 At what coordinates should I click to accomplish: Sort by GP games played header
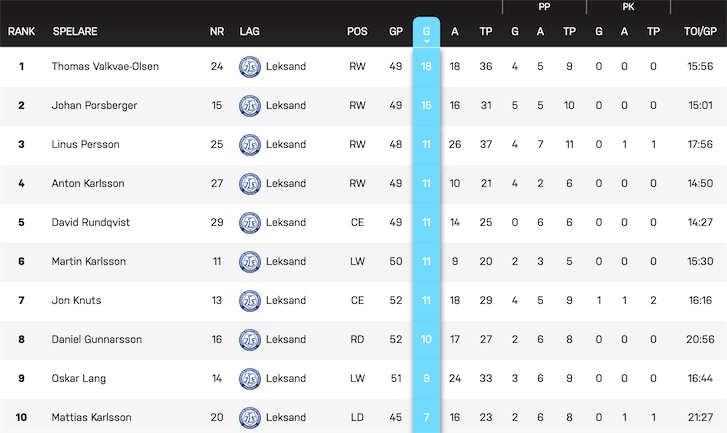coord(395,32)
